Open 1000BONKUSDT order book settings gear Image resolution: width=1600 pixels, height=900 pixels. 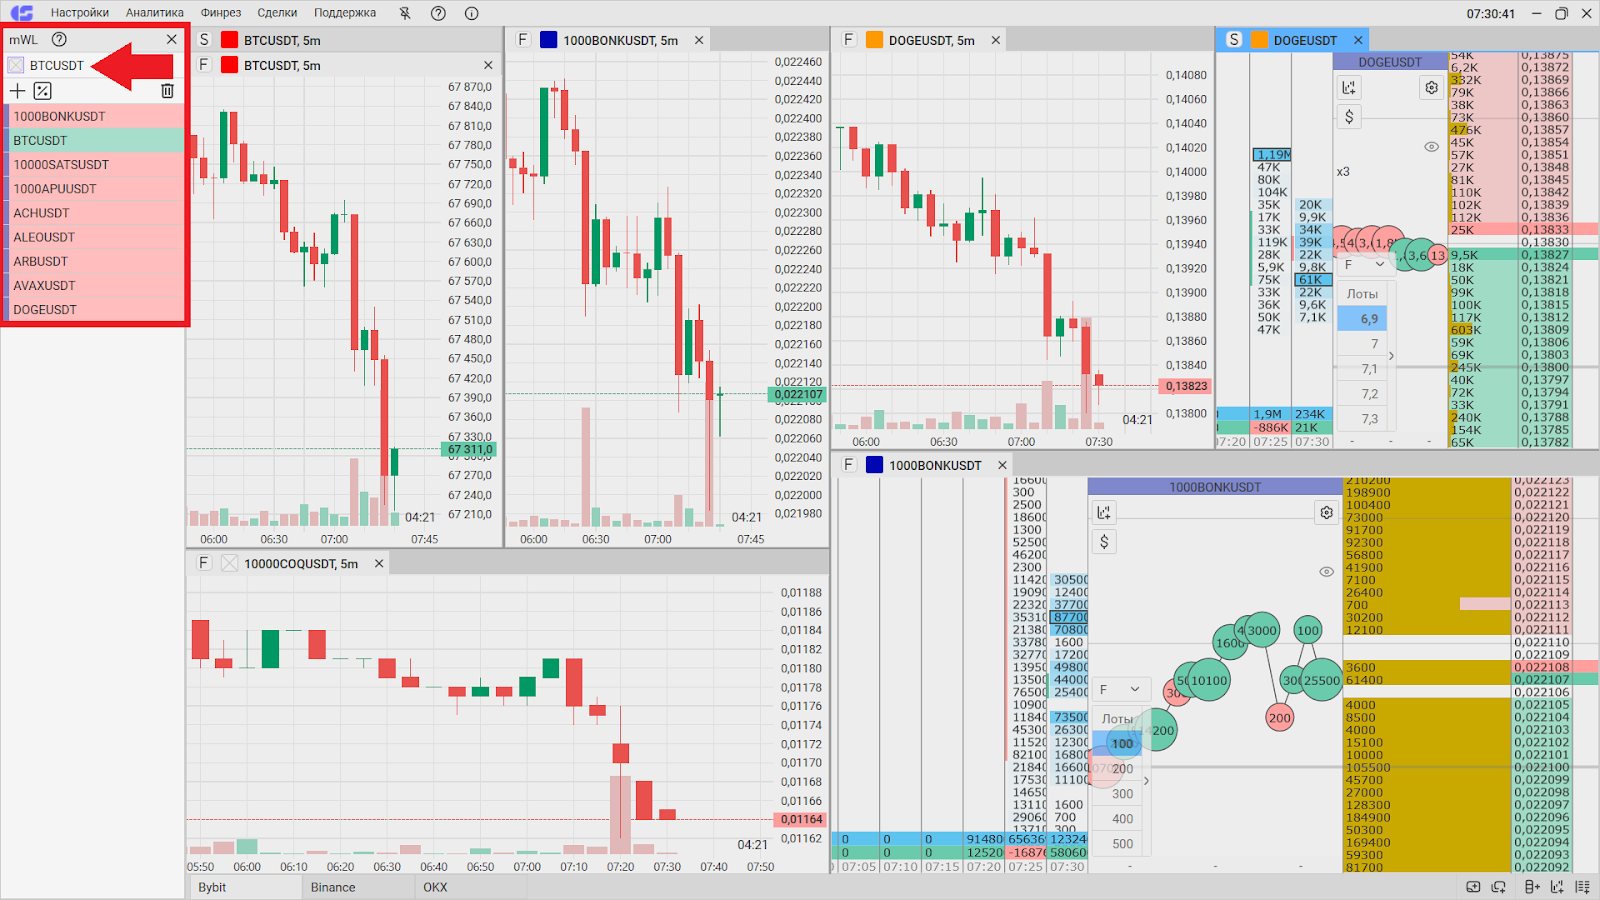1326,512
